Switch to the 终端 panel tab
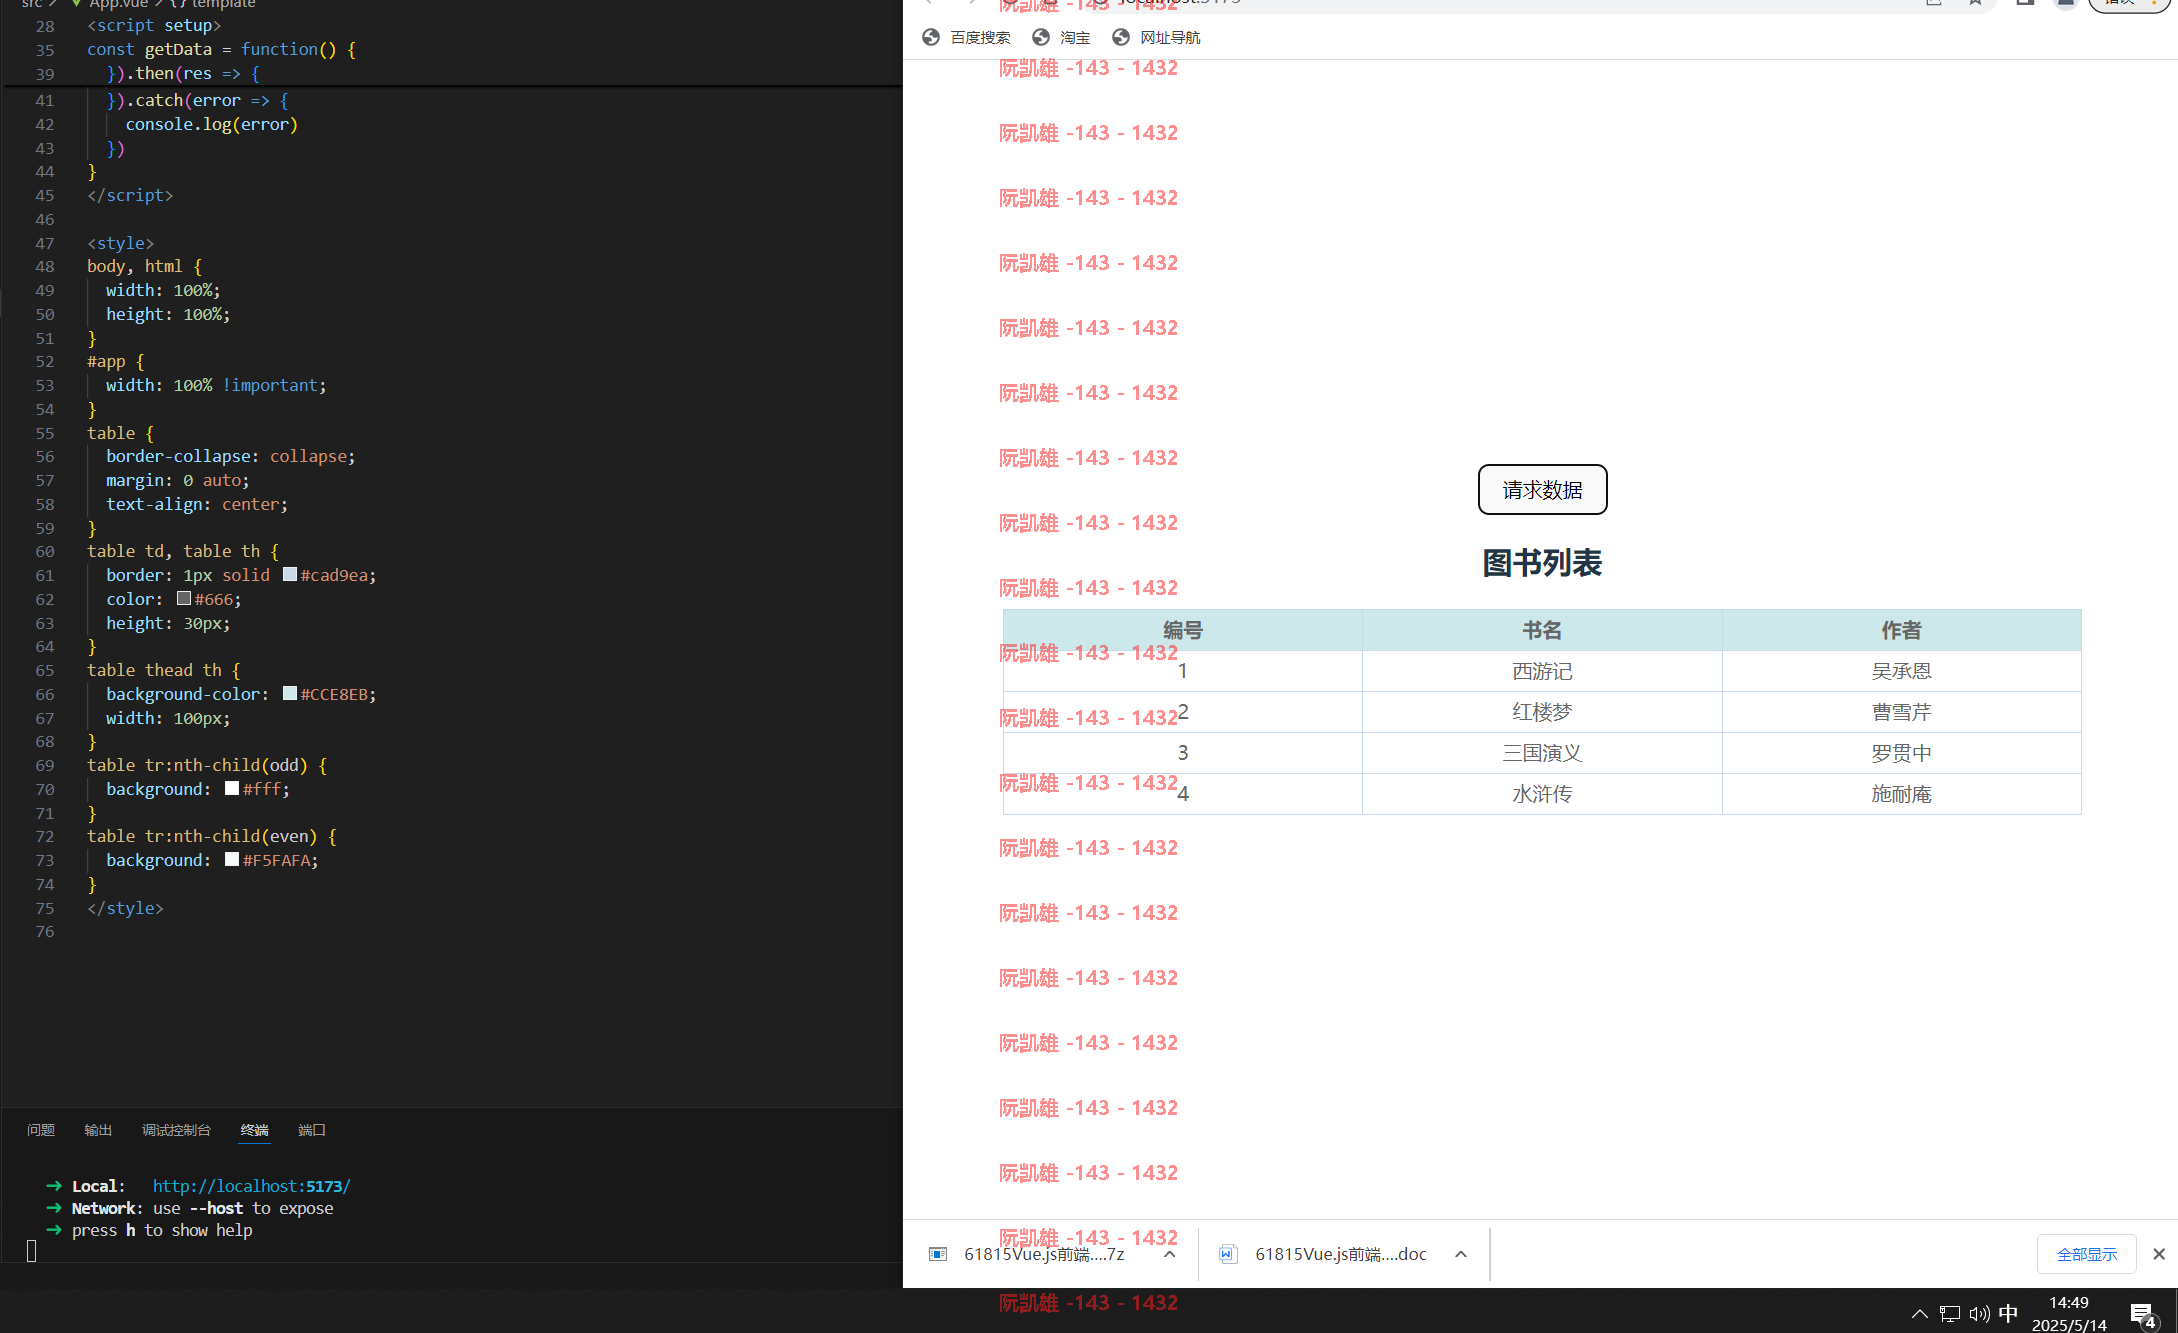Image resolution: width=2178 pixels, height=1333 pixels. 254,1130
